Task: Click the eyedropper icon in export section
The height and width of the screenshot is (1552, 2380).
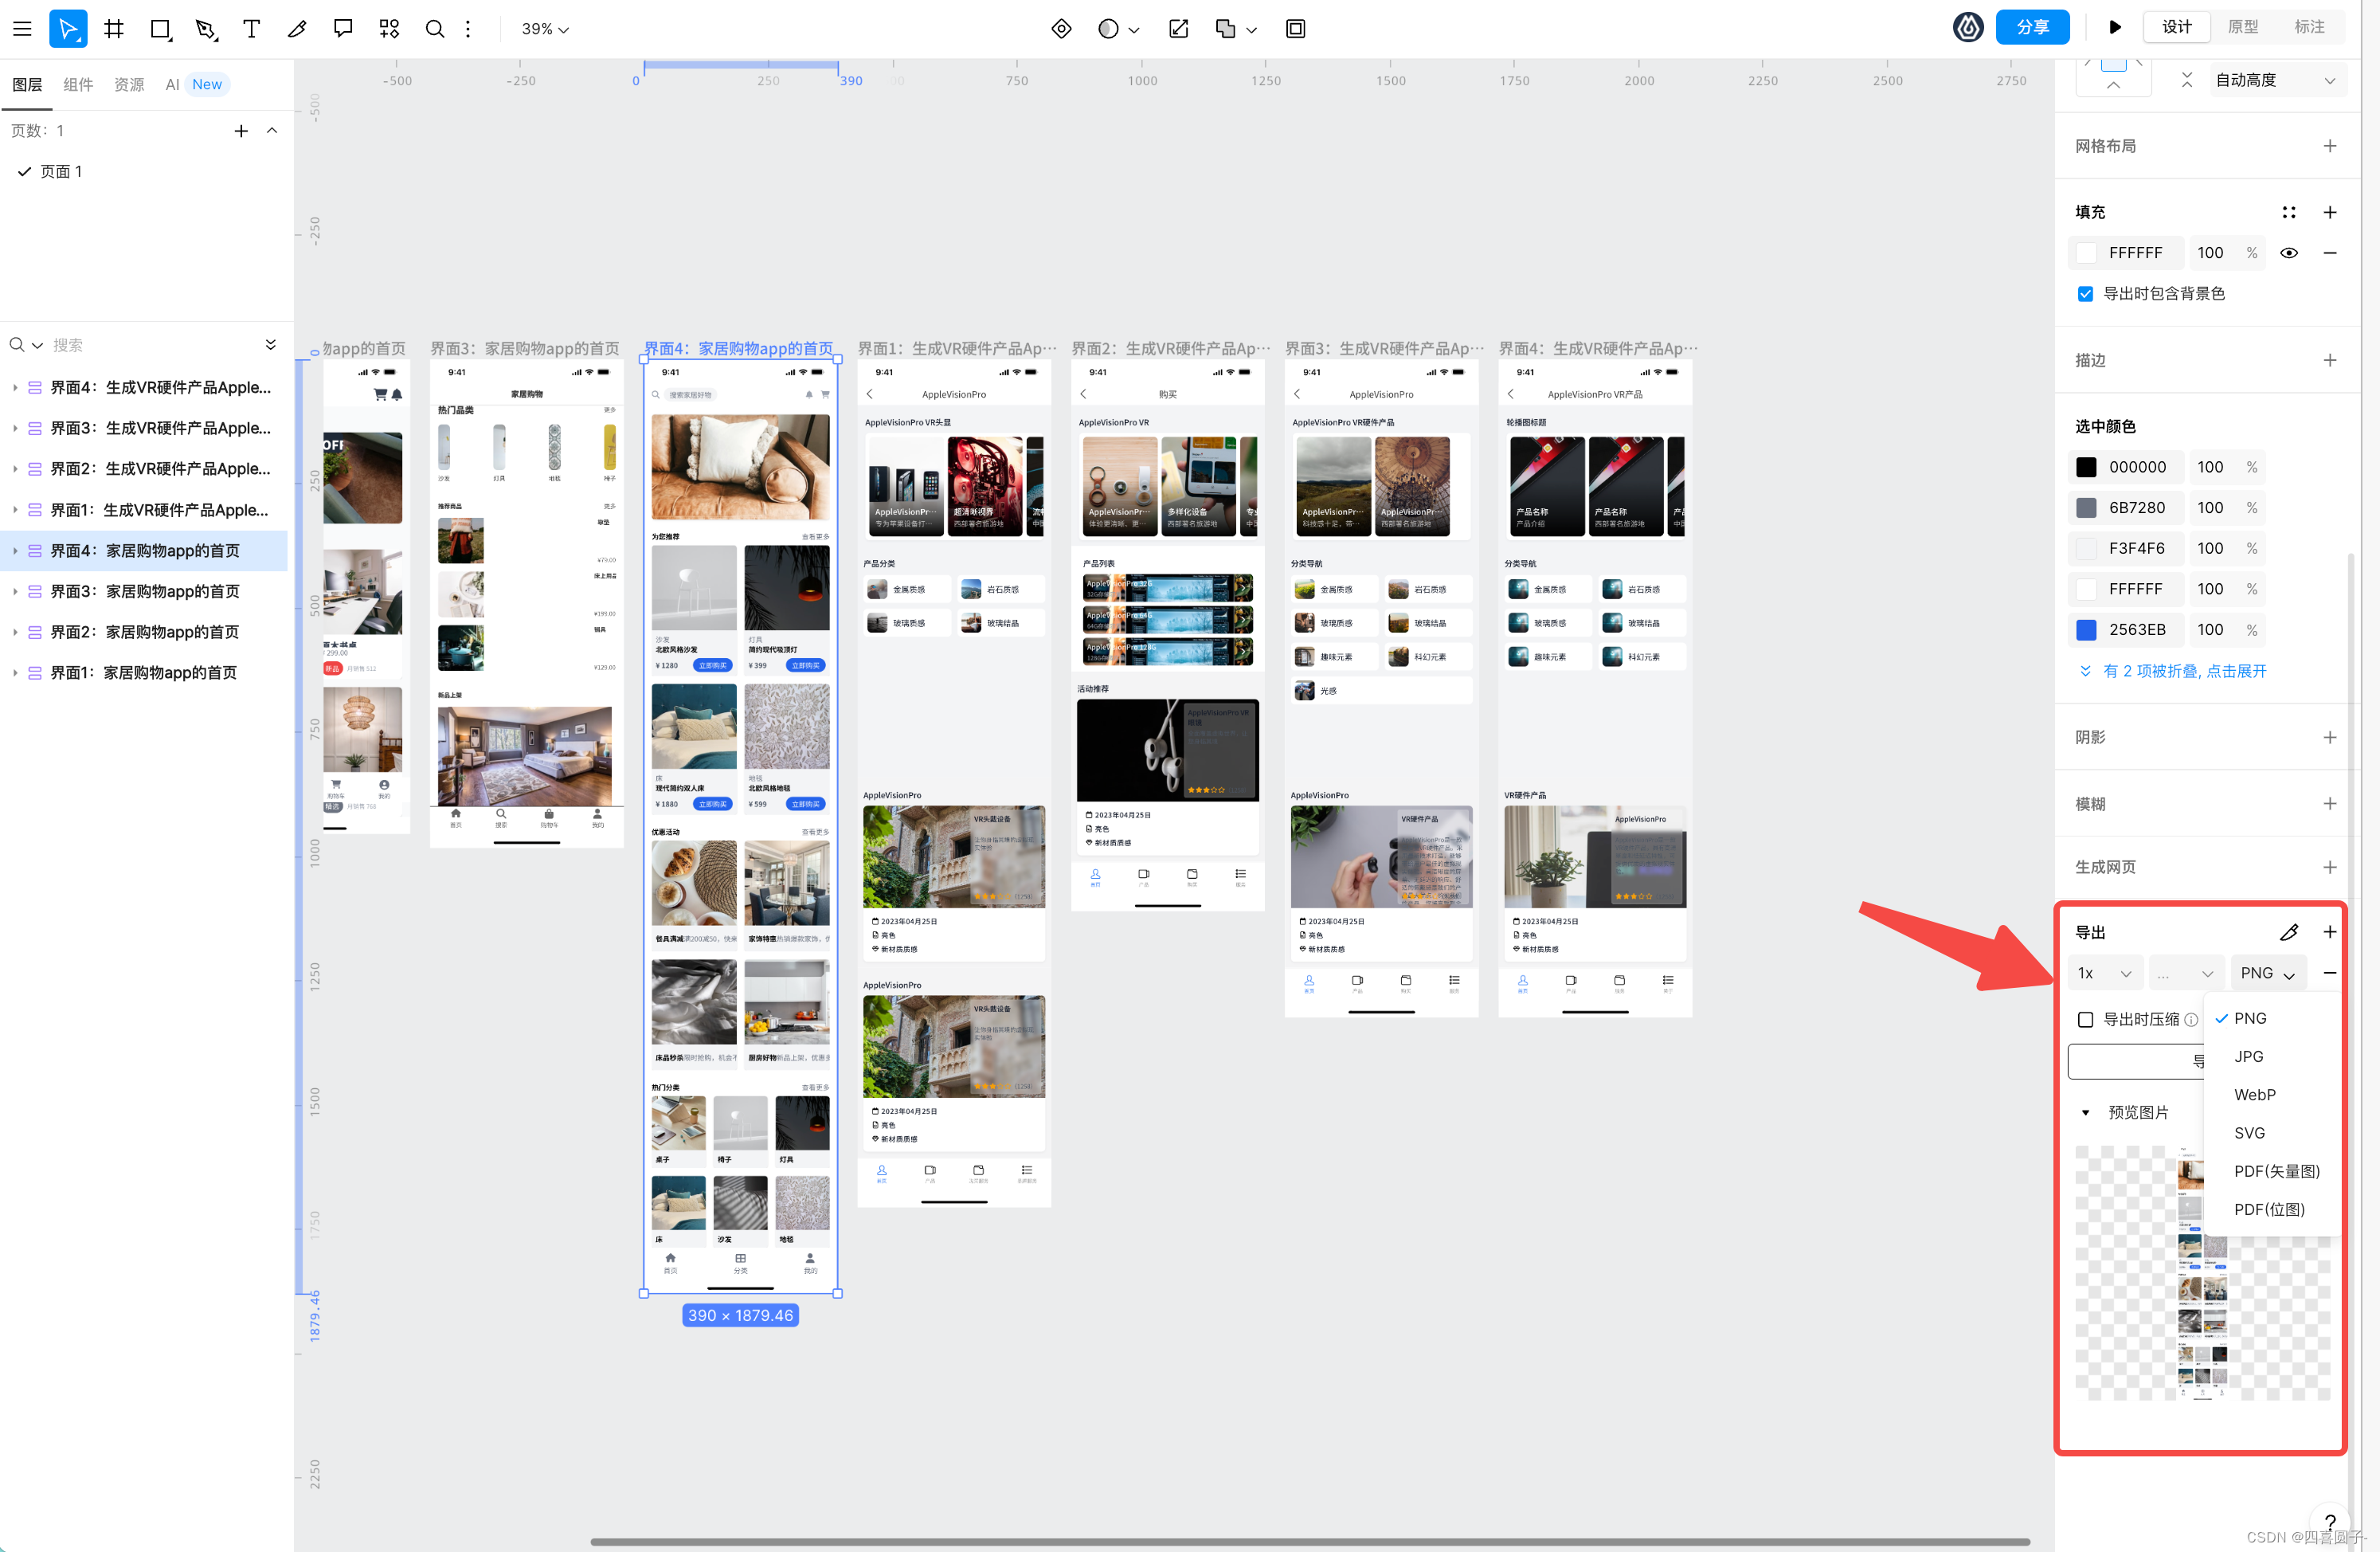Action: (x=2288, y=932)
